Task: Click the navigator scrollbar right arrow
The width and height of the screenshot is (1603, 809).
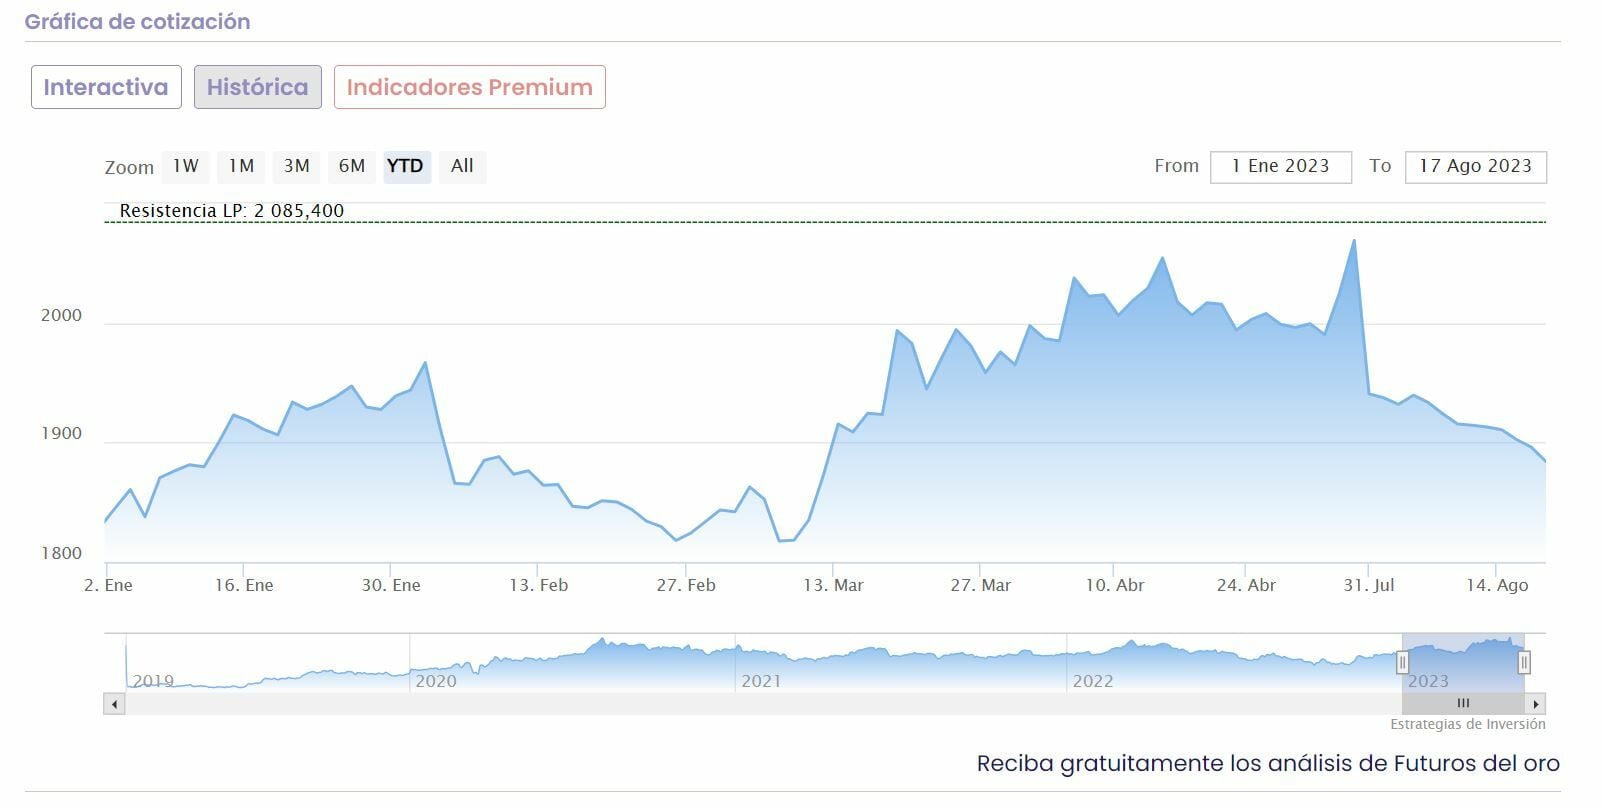Action: click(1536, 704)
